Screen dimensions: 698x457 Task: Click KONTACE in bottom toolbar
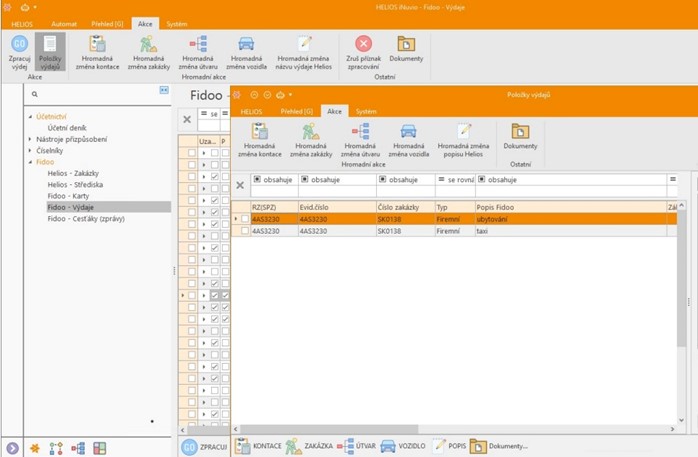[258, 446]
